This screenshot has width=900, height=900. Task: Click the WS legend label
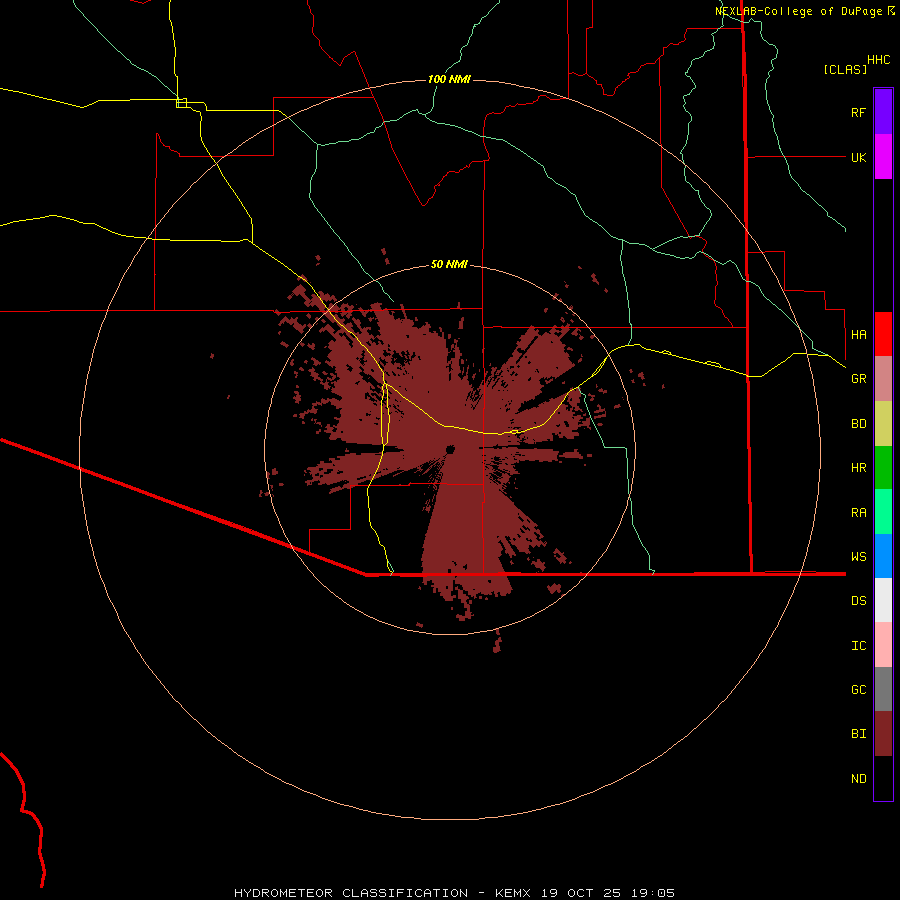pos(858,557)
